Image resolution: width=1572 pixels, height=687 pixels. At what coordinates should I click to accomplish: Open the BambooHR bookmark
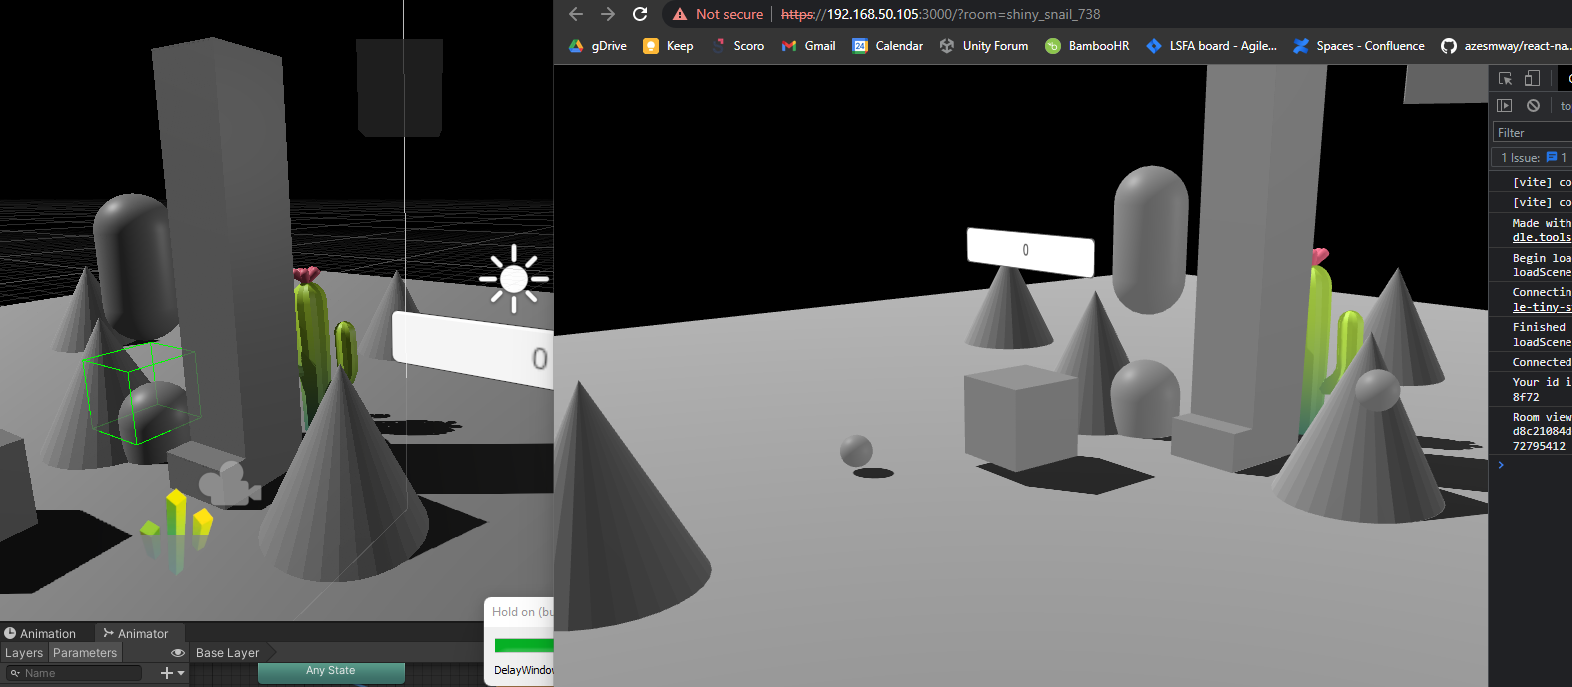1087,46
